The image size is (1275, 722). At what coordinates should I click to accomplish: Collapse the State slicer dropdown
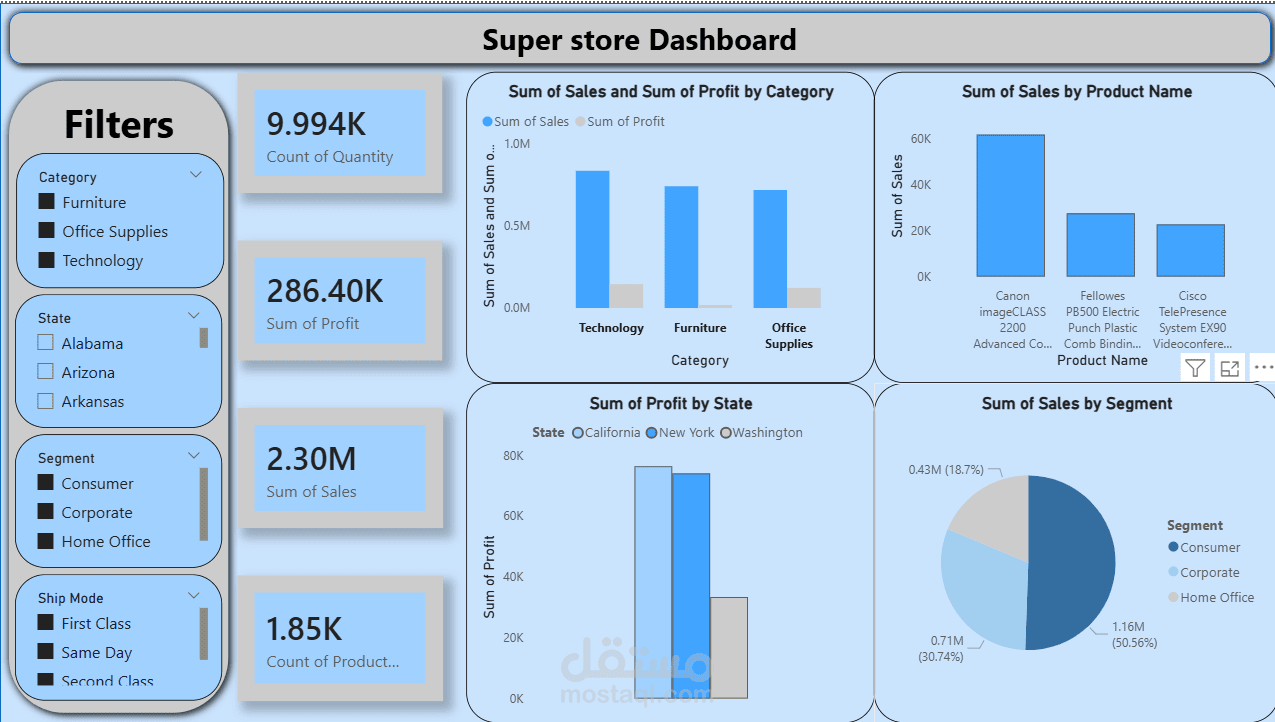(x=195, y=315)
